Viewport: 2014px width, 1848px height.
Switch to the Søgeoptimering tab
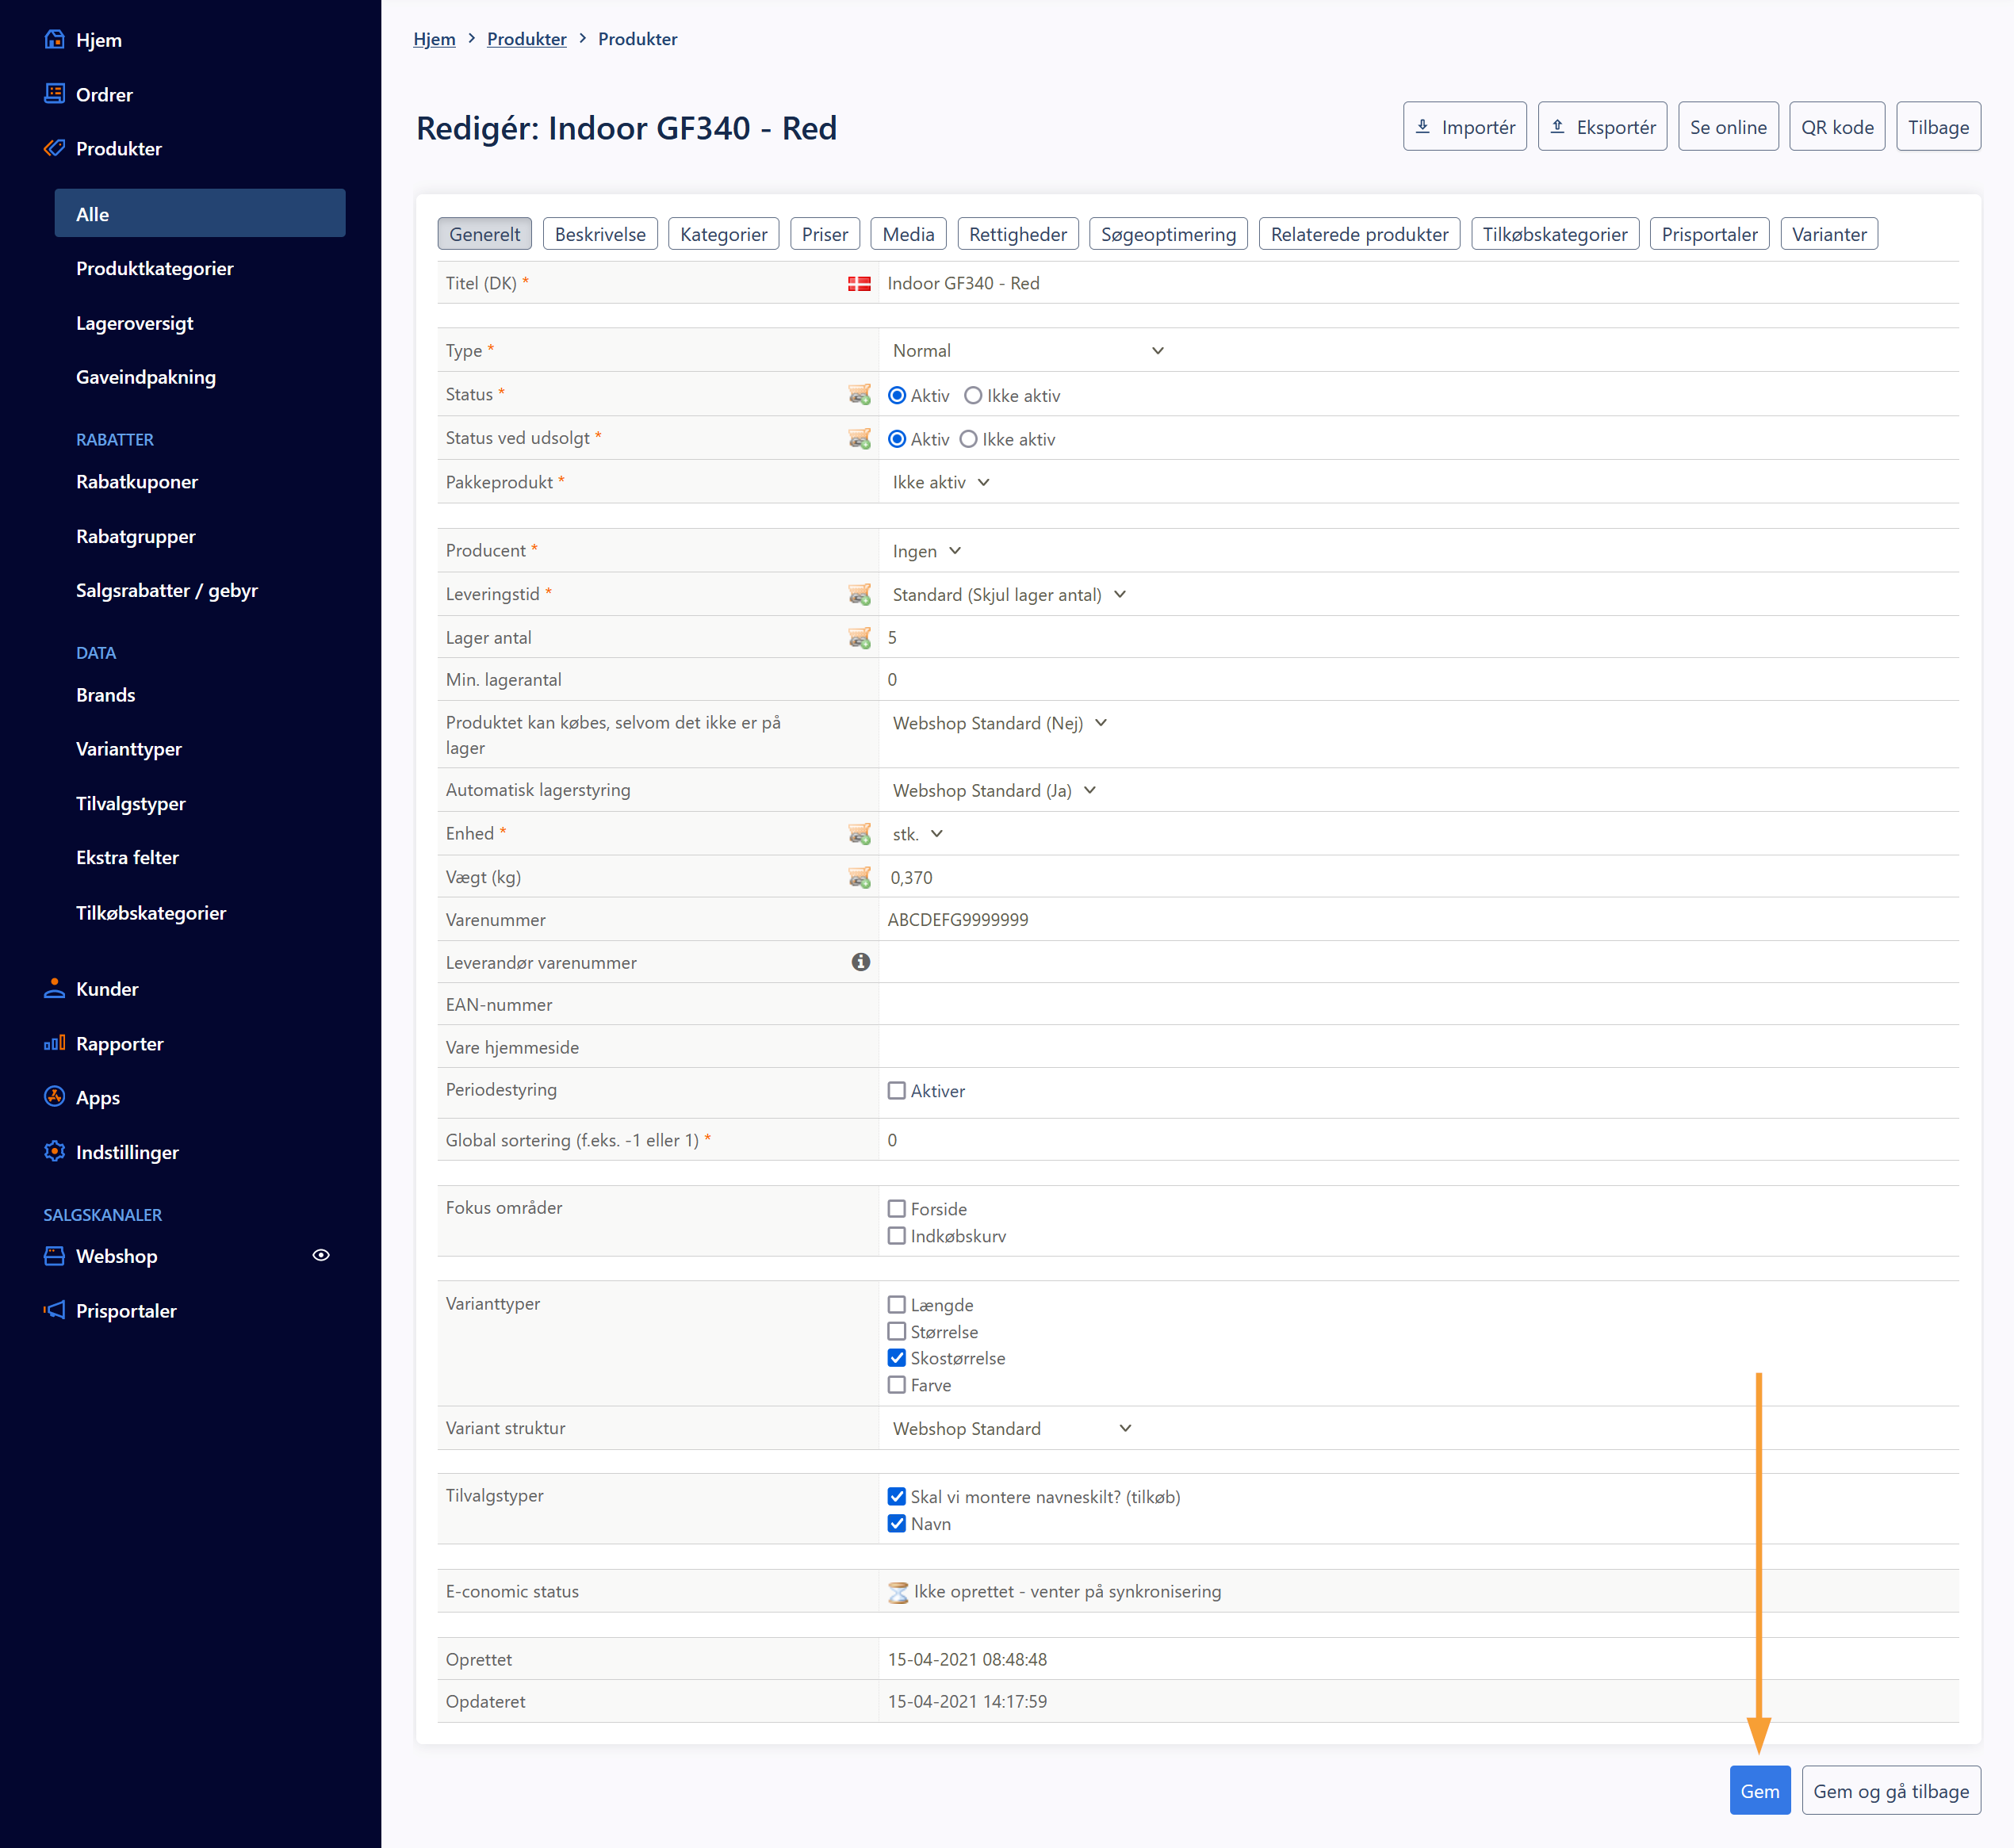coord(1168,234)
